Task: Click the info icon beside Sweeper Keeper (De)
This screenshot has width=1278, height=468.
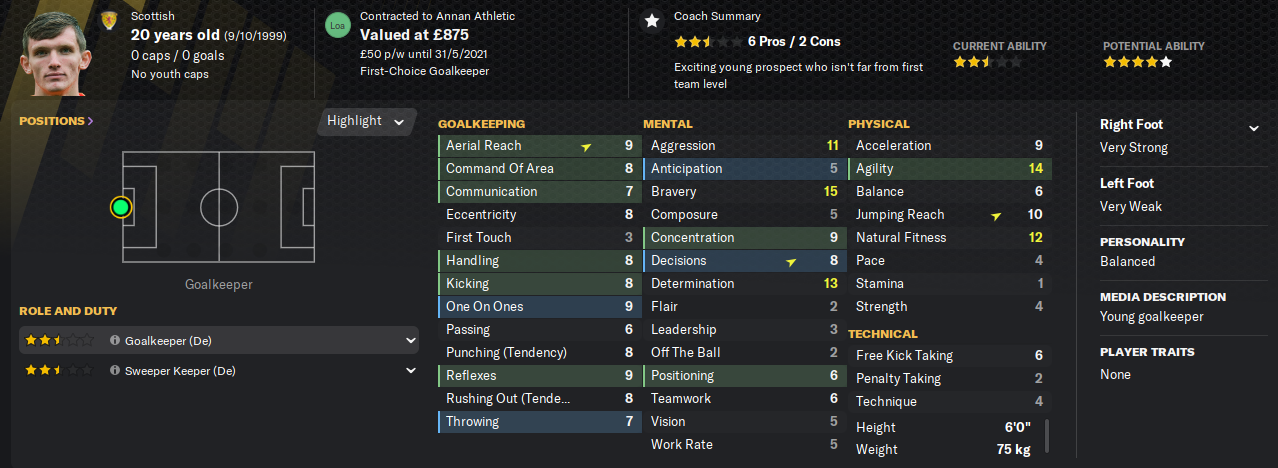Action: tap(115, 371)
